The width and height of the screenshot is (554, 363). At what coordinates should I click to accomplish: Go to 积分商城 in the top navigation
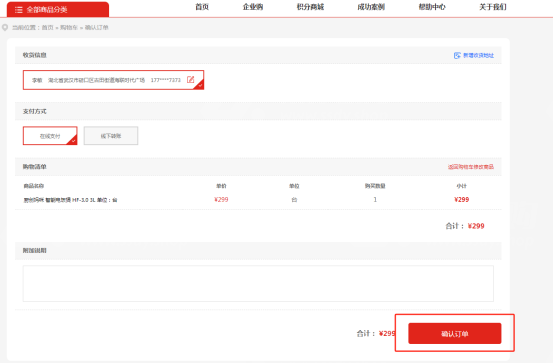coord(310,7)
